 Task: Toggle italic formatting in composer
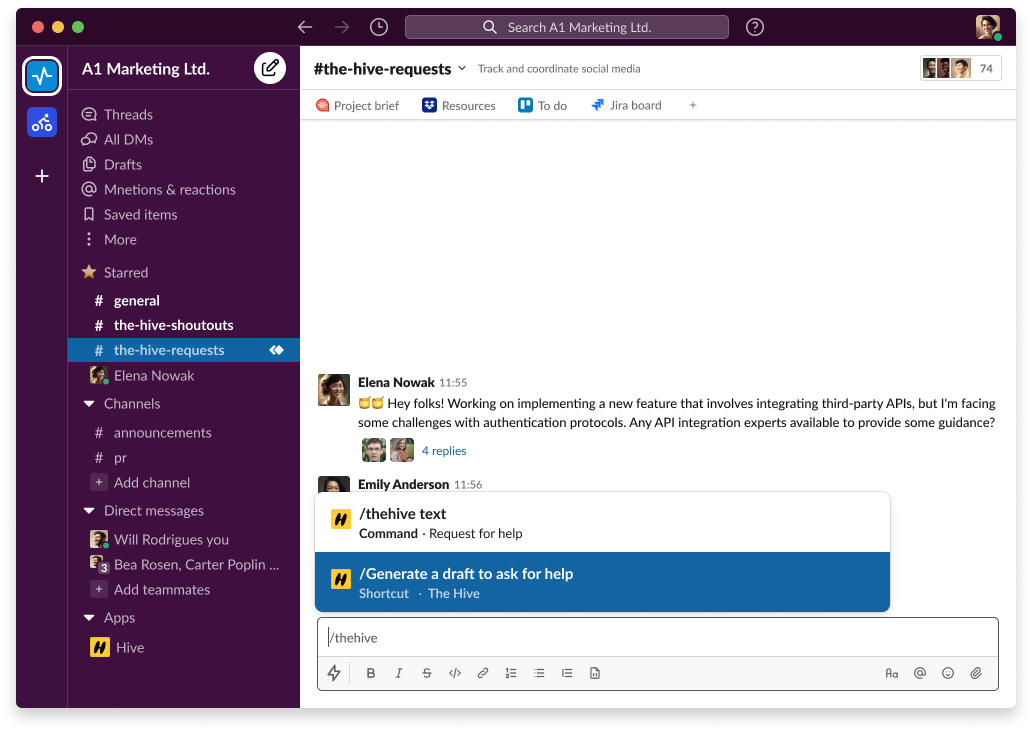[399, 673]
